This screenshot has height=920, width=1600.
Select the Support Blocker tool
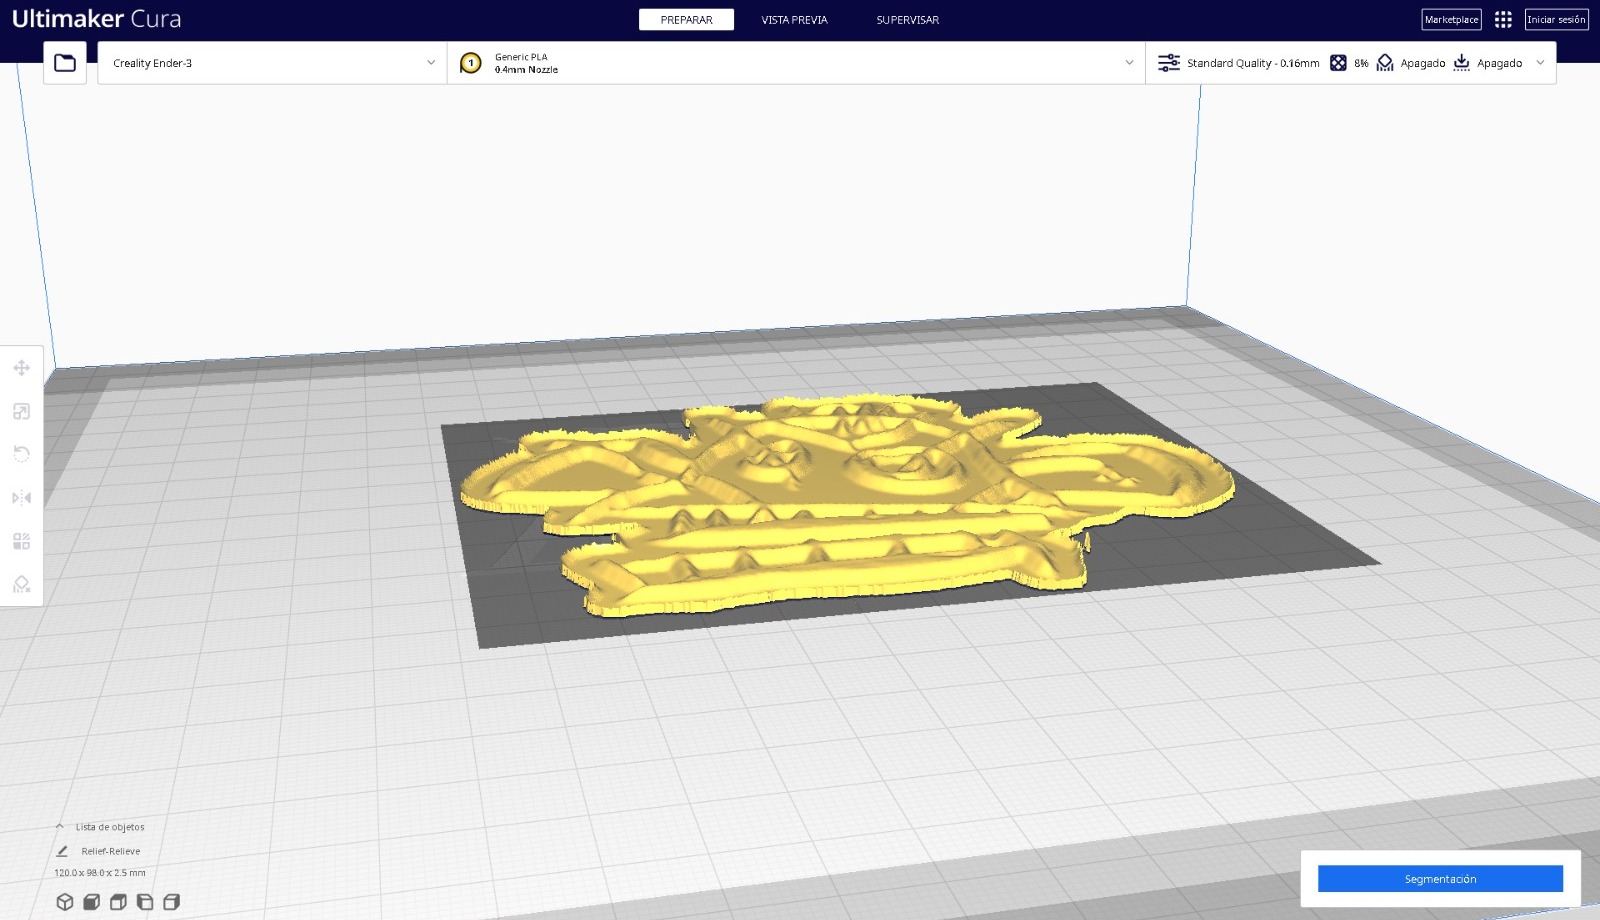pos(21,584)
